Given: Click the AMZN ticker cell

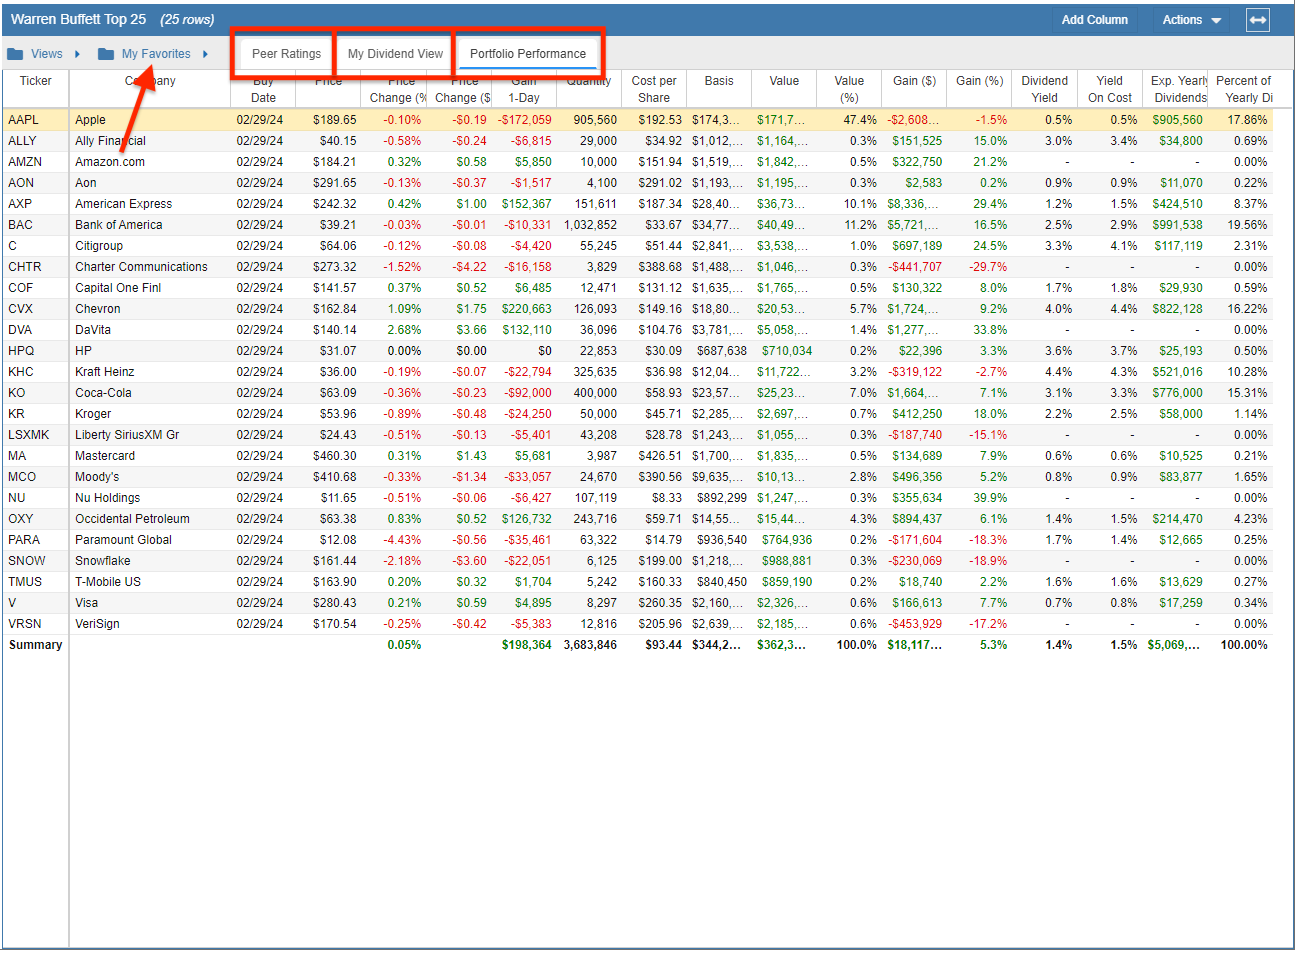Looking at the screenshot, I should pyautogui.click(x=25, y=162).
